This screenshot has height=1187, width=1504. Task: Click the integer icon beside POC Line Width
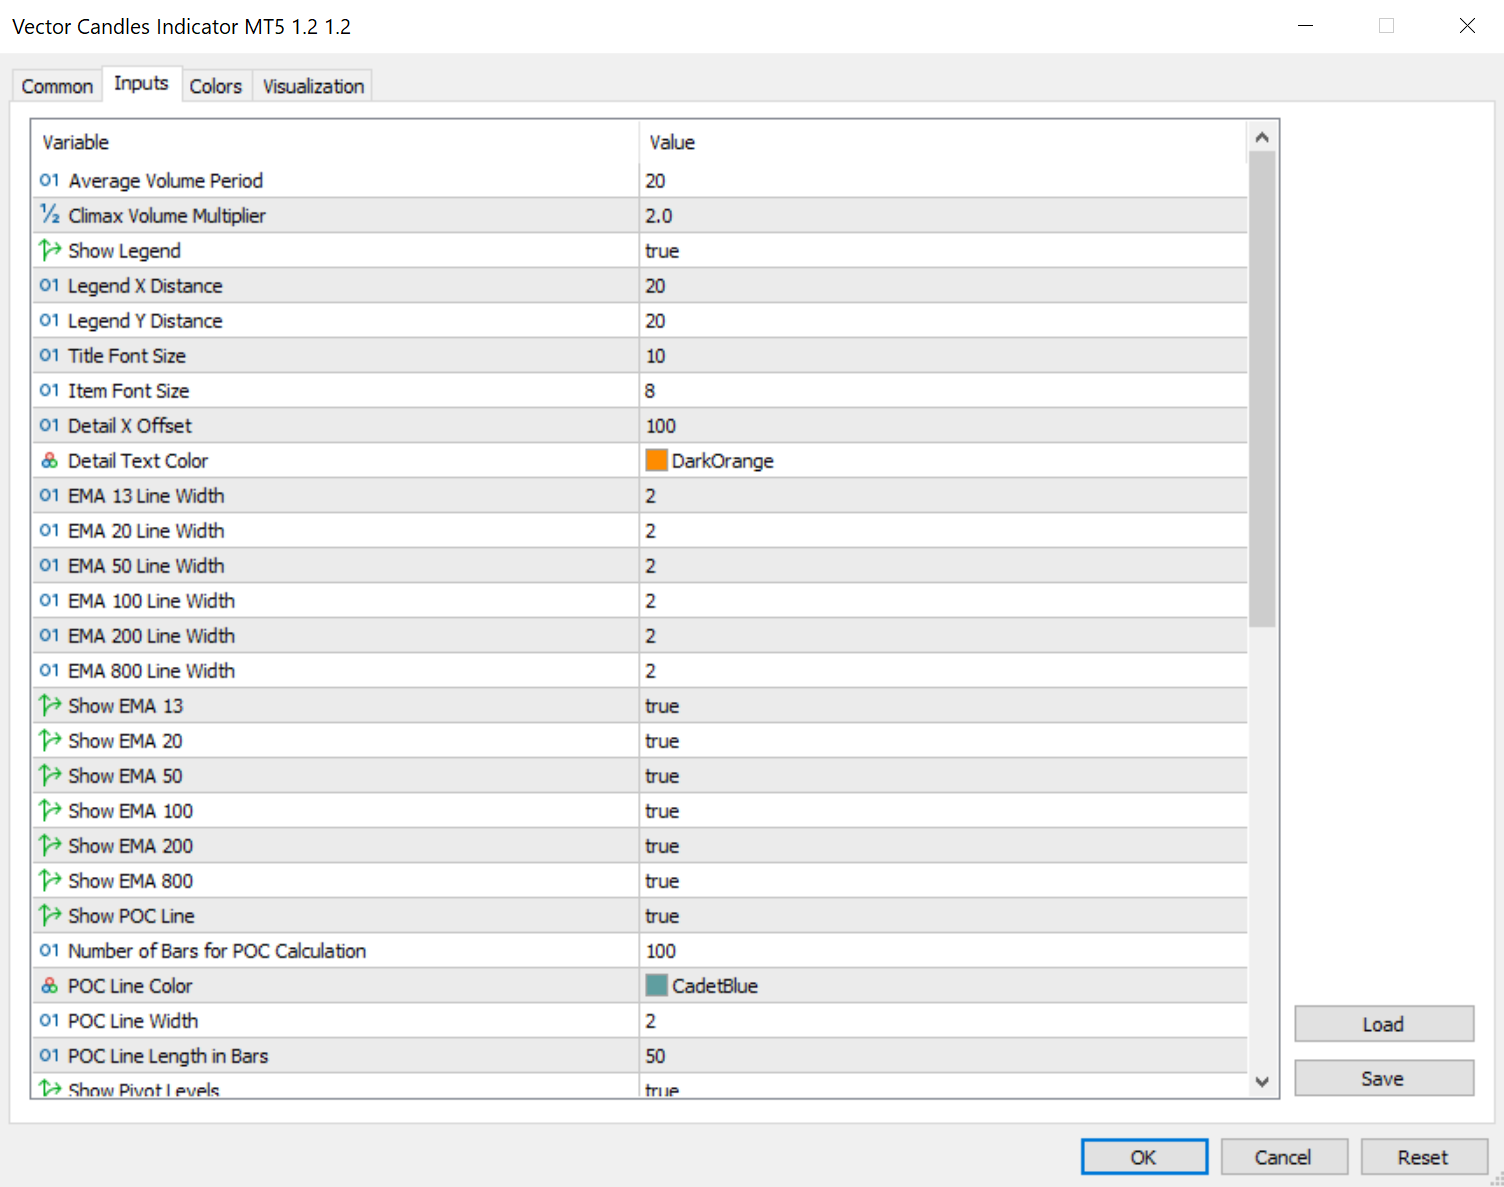coord(49,1021)
